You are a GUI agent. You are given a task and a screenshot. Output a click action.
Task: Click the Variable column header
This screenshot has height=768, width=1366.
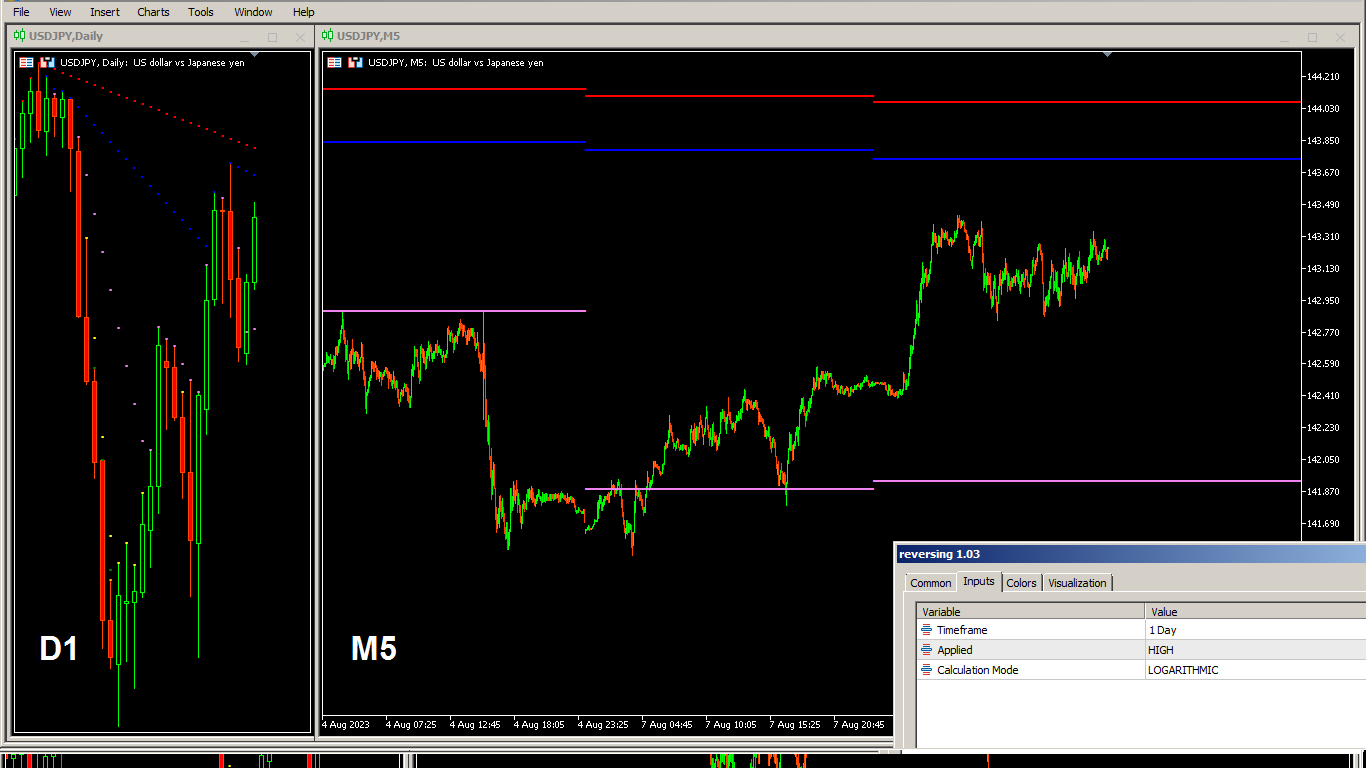[x=1030, y=611]
